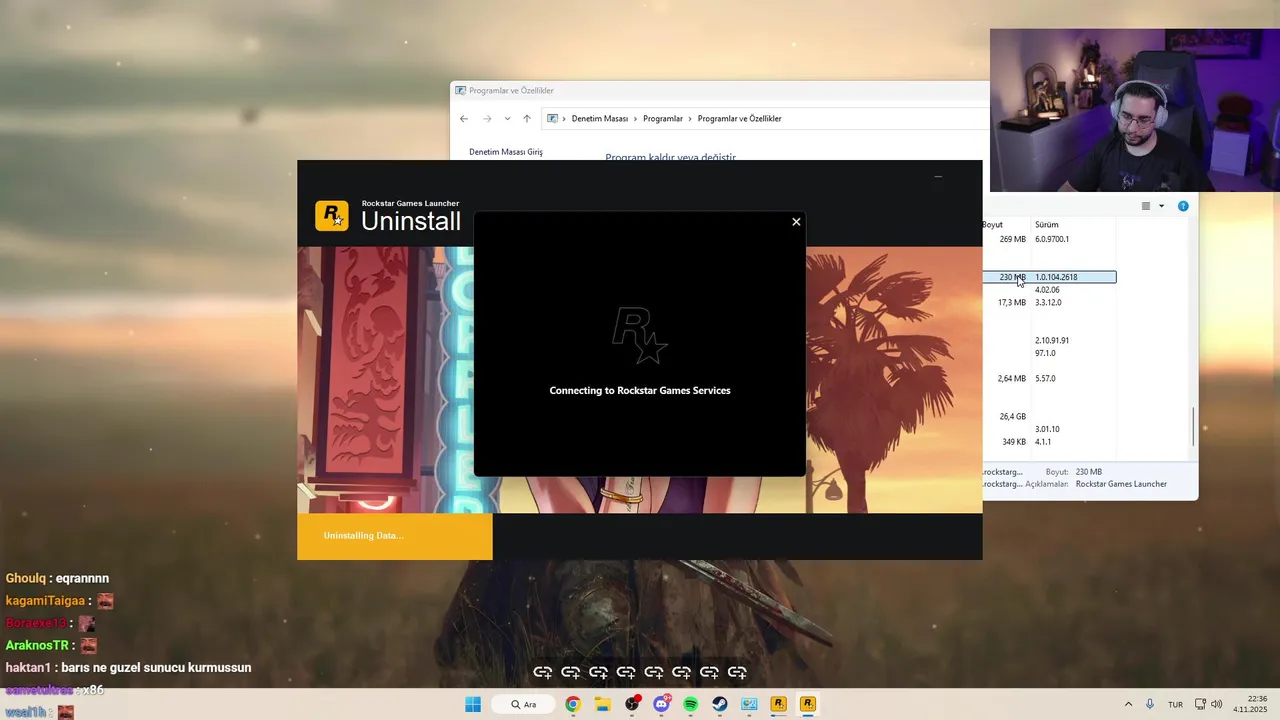Click the address bar Control Panel icon
This screenshot has width=1280, height=720.
click(x=552, y=118)
